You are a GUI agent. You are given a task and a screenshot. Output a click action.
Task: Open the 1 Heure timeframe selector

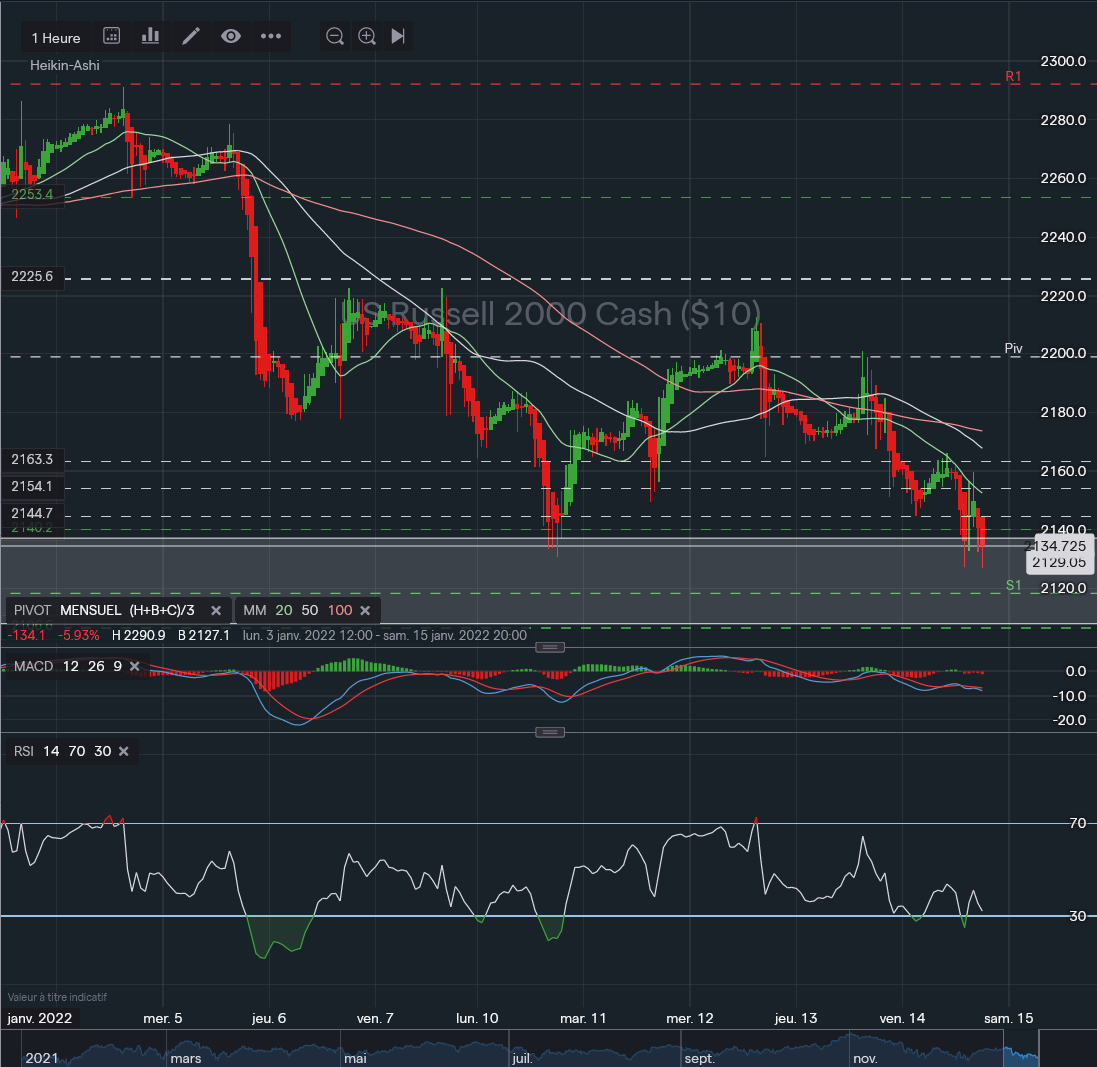coord(56,38)
